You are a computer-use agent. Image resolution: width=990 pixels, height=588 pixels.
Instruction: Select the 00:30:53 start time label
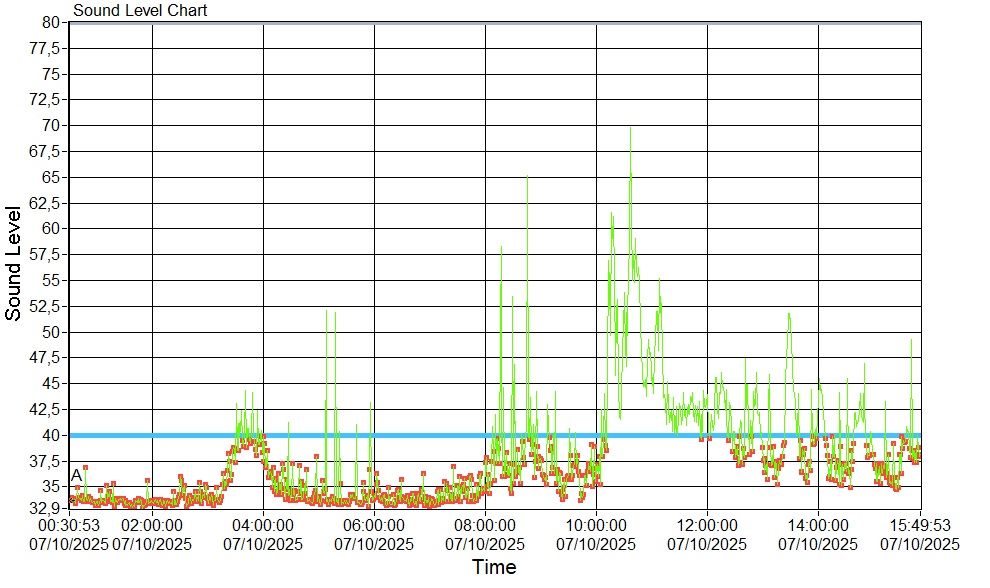tap(69, 524)
